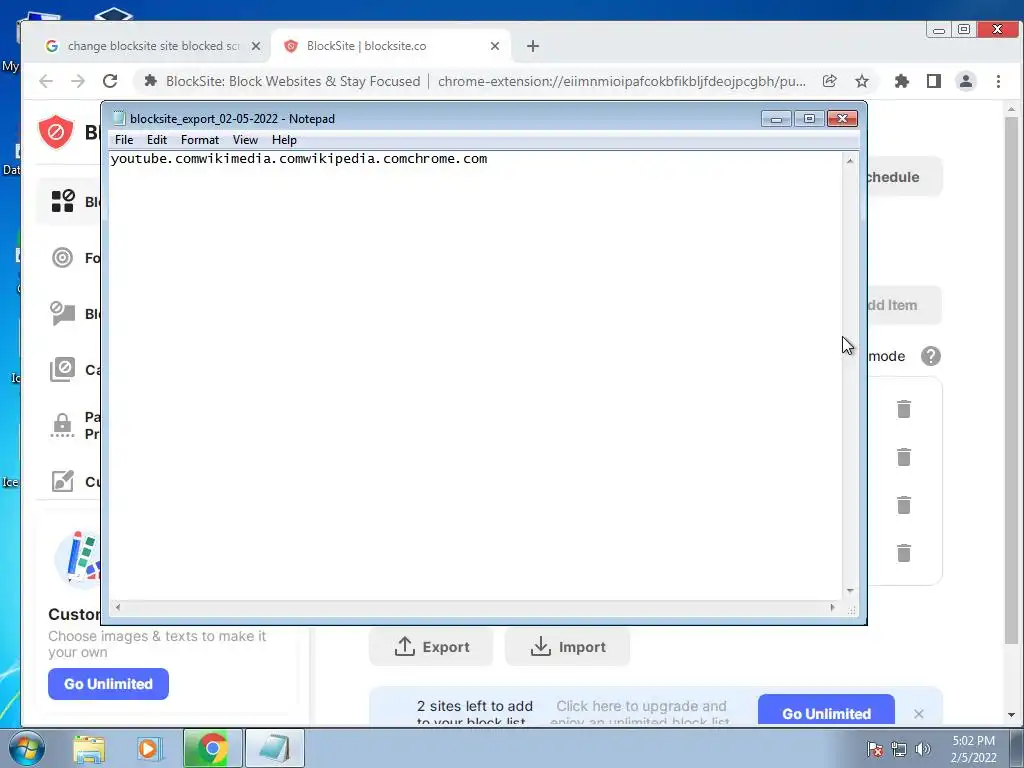
Task: Toggle Chrome side panel icon
Action: pyautogui.click(x=934, y=81)
